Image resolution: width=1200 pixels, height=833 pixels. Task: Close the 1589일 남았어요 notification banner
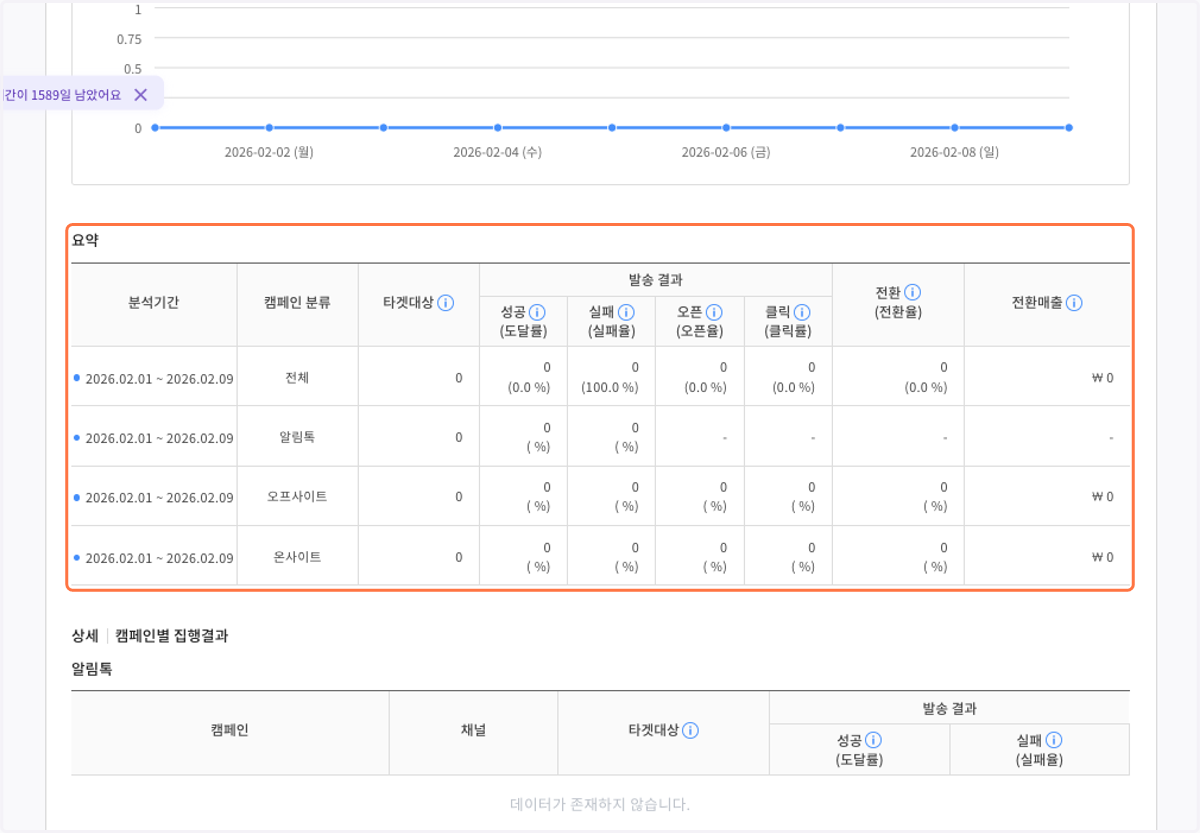coord(141,95)
